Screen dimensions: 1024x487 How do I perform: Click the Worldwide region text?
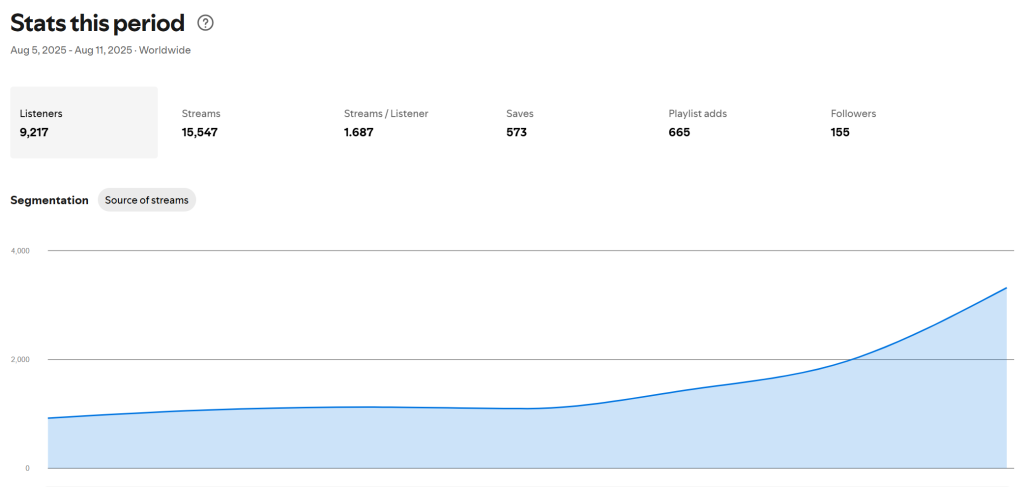tap(165, 50)
